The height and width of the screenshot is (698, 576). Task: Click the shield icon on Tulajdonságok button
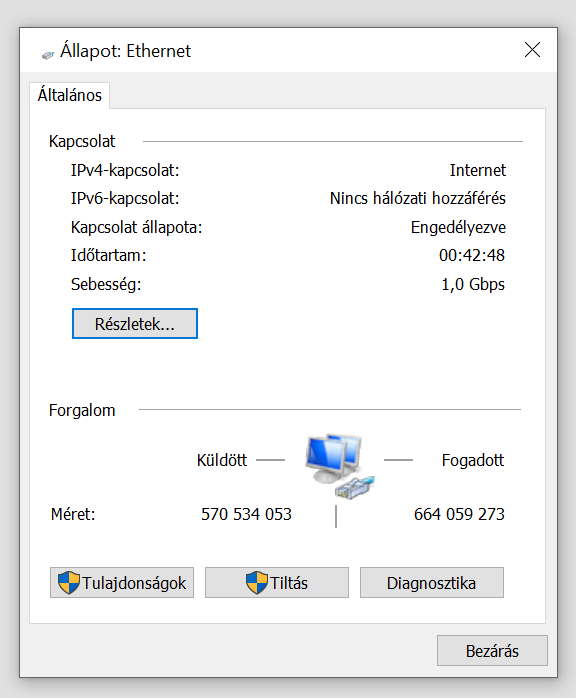point(69,583)
